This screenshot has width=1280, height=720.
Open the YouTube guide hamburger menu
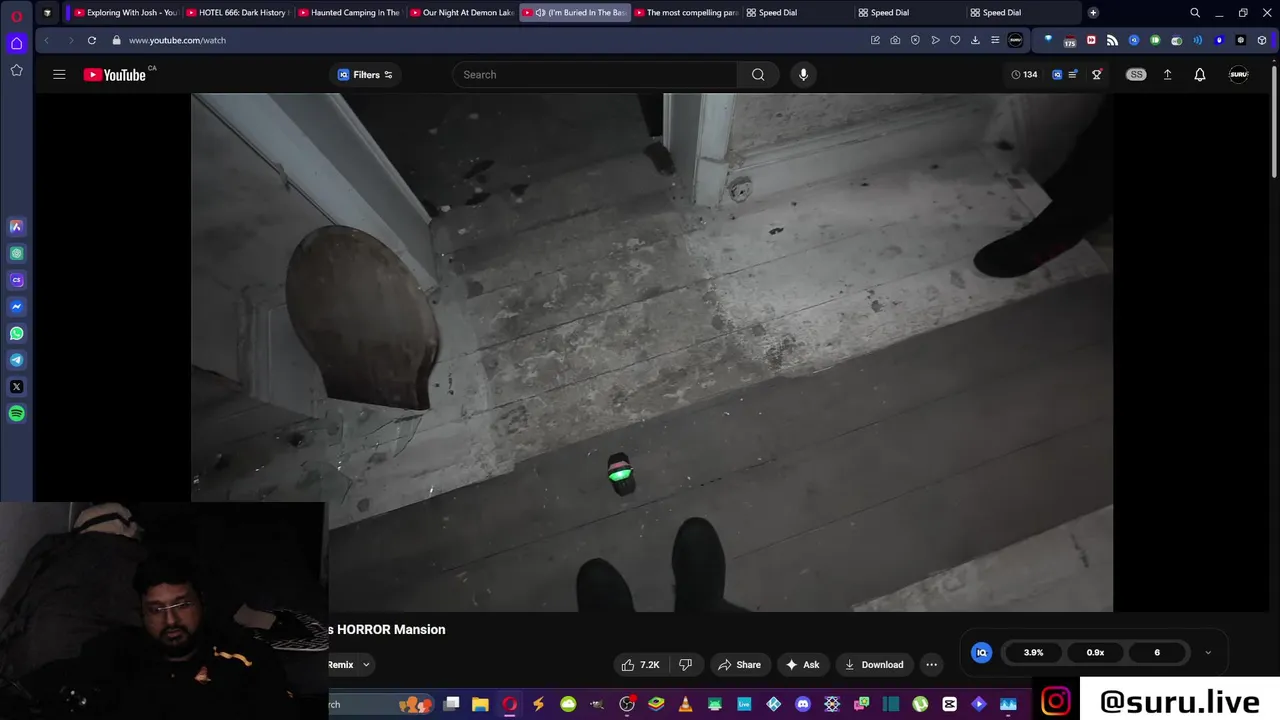(x=59, y=75)
